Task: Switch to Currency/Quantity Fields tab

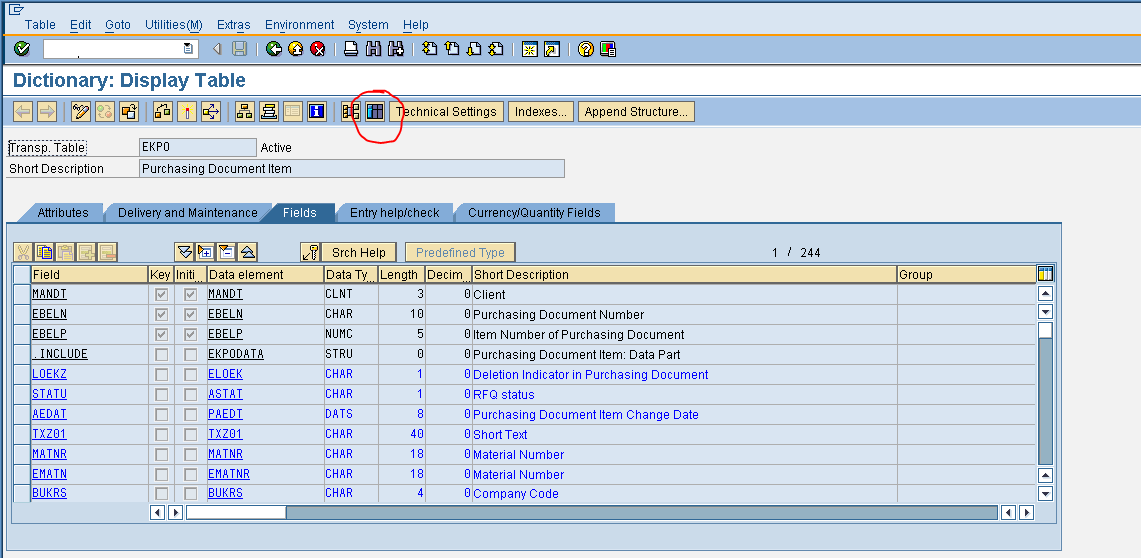Action: pyautogui.click(x=534, y=212)
